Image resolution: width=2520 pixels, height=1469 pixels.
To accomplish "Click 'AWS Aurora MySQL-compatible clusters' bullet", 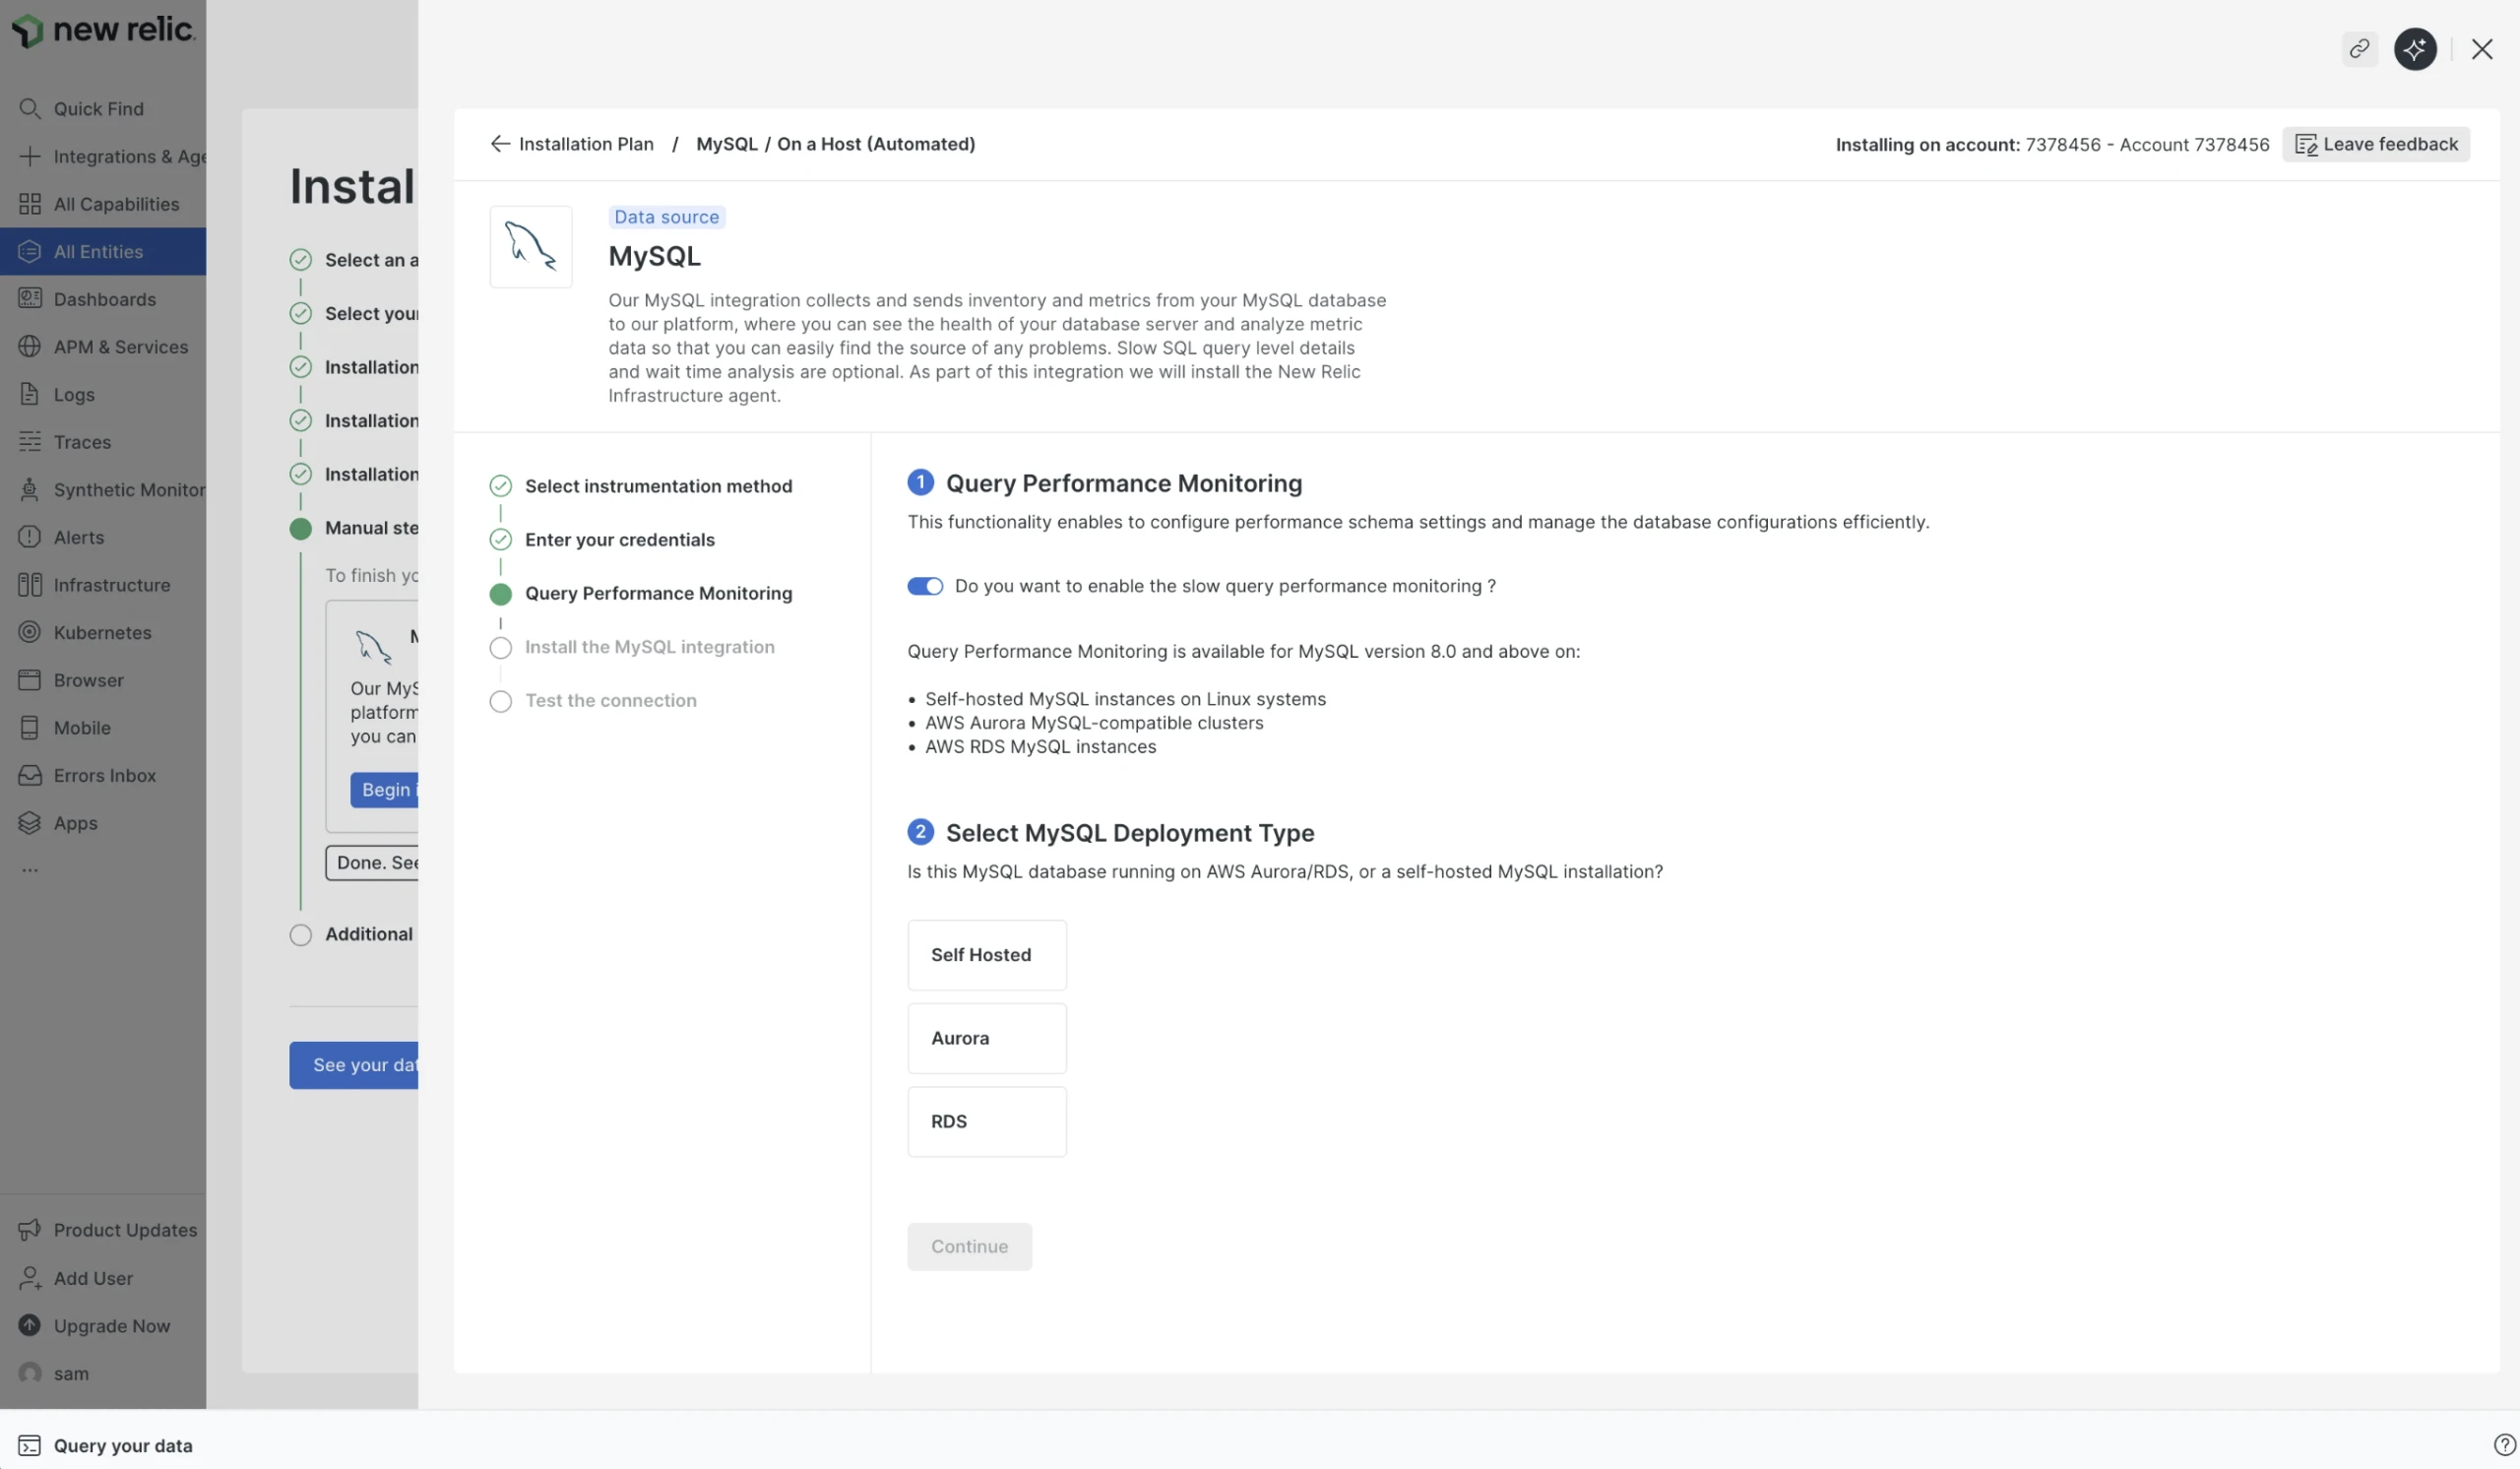I will click(1094, 723).
